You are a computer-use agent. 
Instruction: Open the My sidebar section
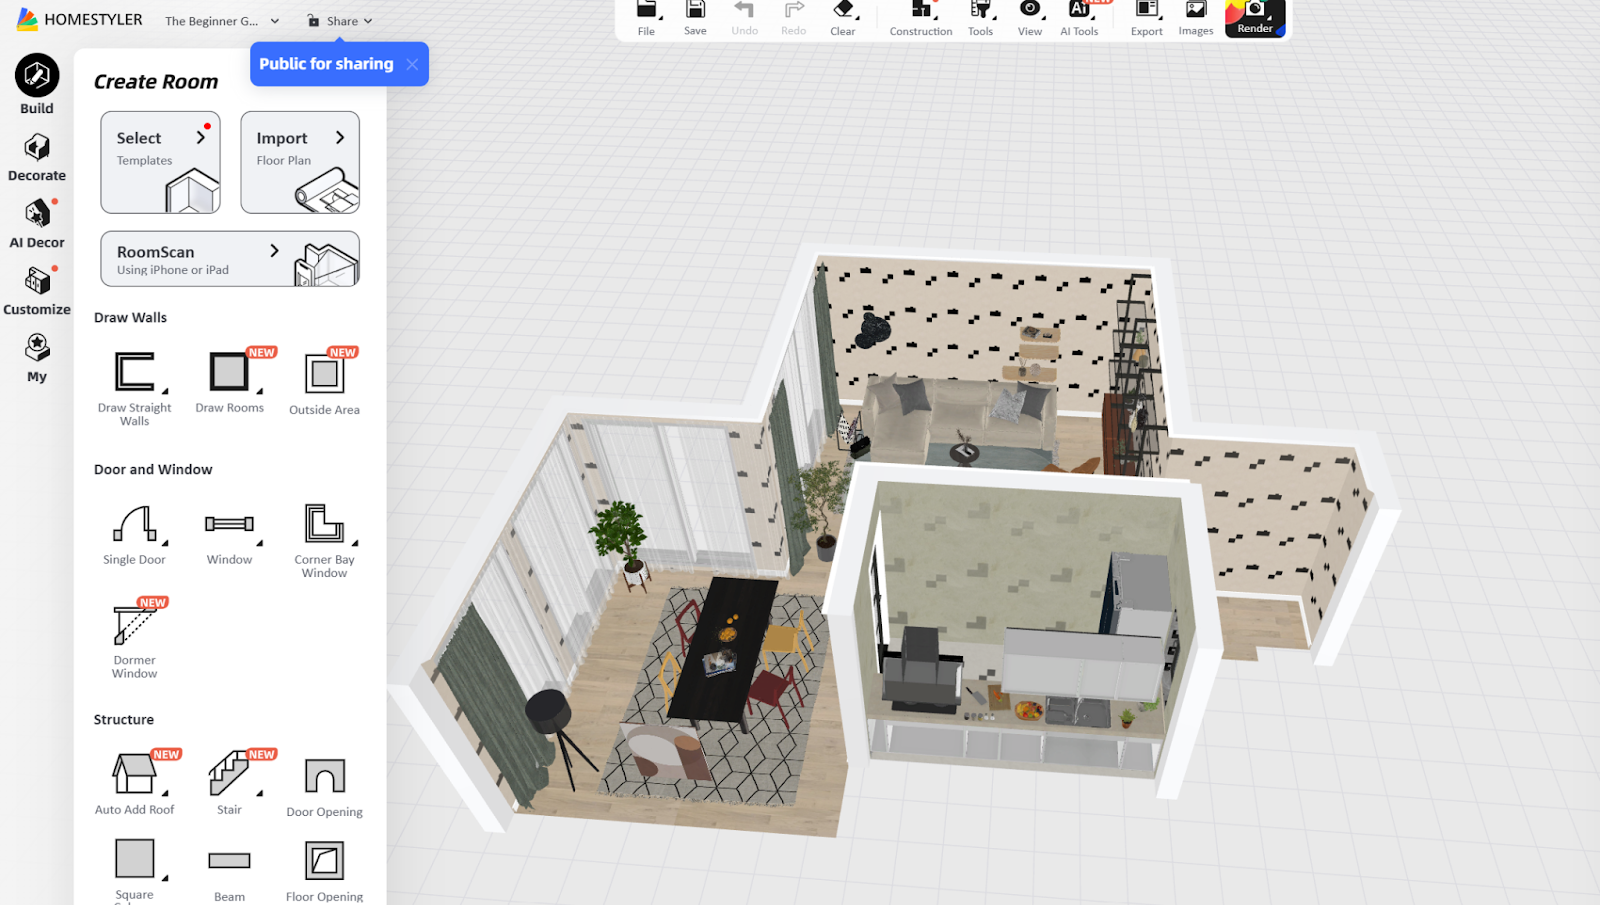(37, 358)
